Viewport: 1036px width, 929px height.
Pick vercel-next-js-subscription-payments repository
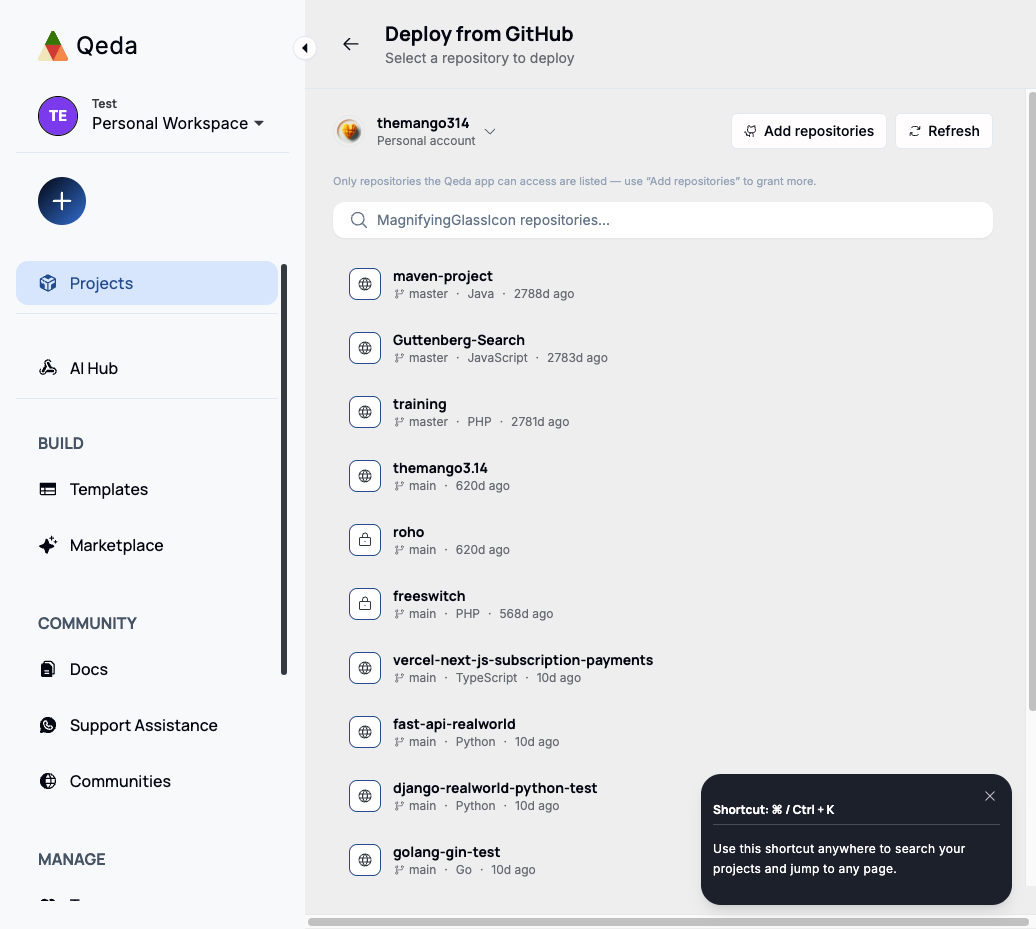(x=663, y=668)
